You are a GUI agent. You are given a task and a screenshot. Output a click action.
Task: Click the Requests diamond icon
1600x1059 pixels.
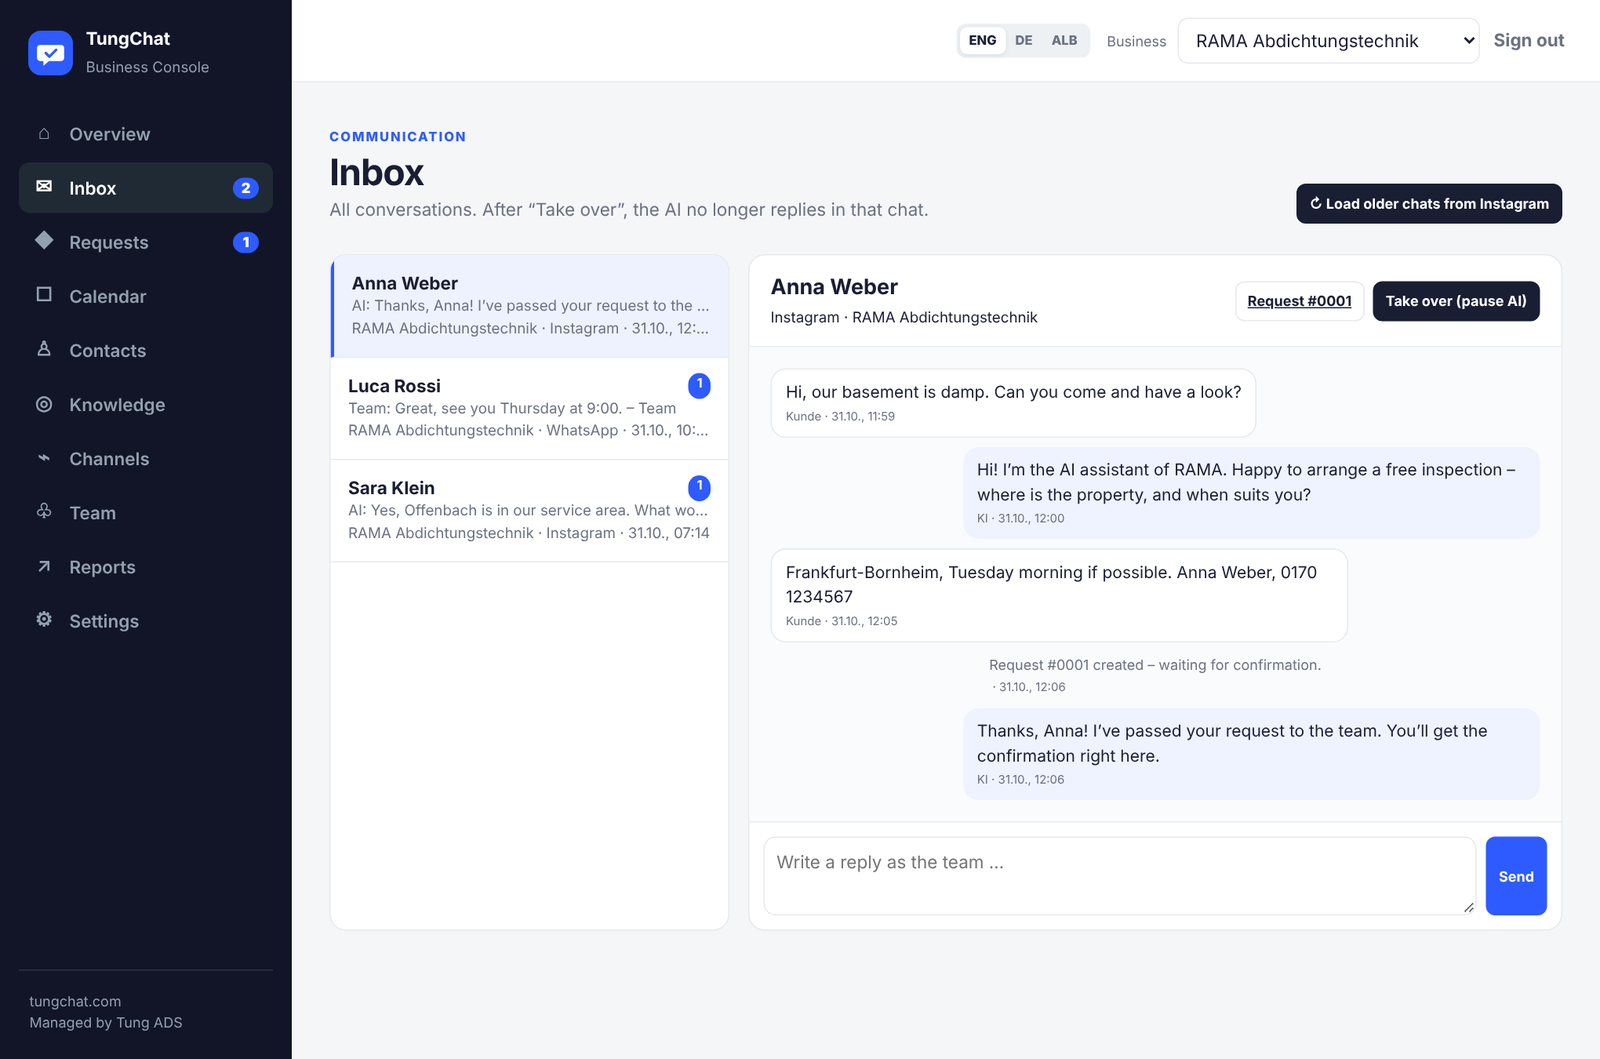click(x=44, y=240)
